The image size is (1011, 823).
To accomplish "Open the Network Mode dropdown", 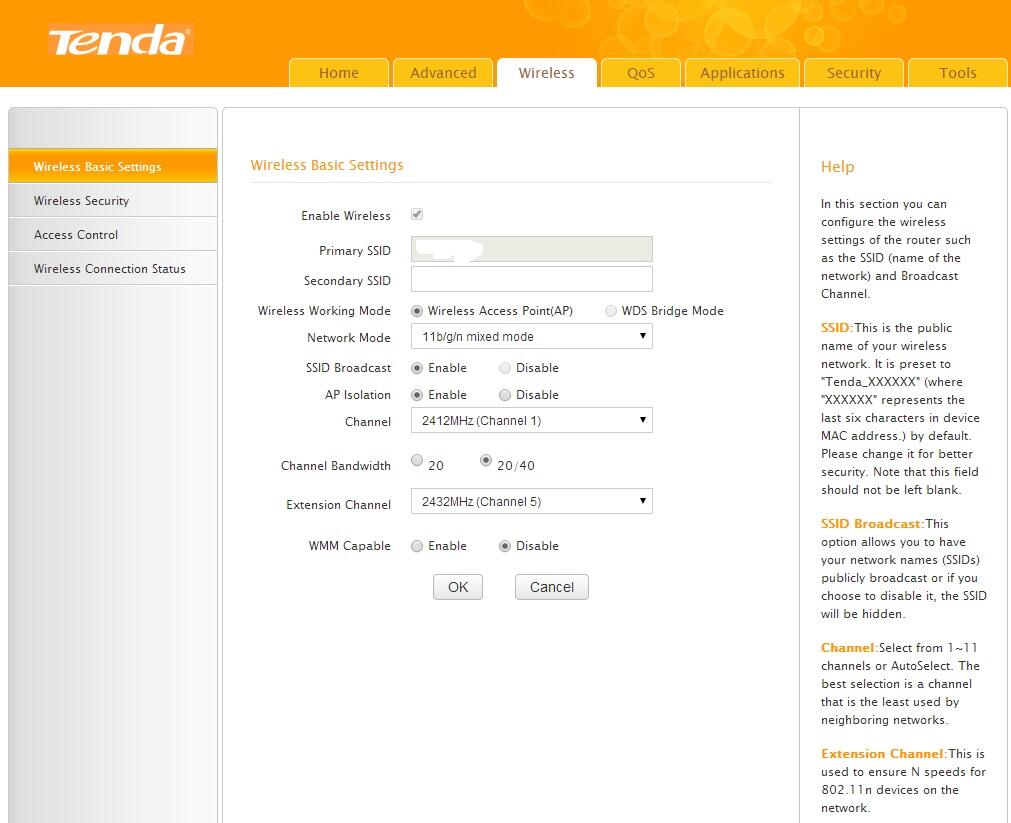I will pos(532,336).
